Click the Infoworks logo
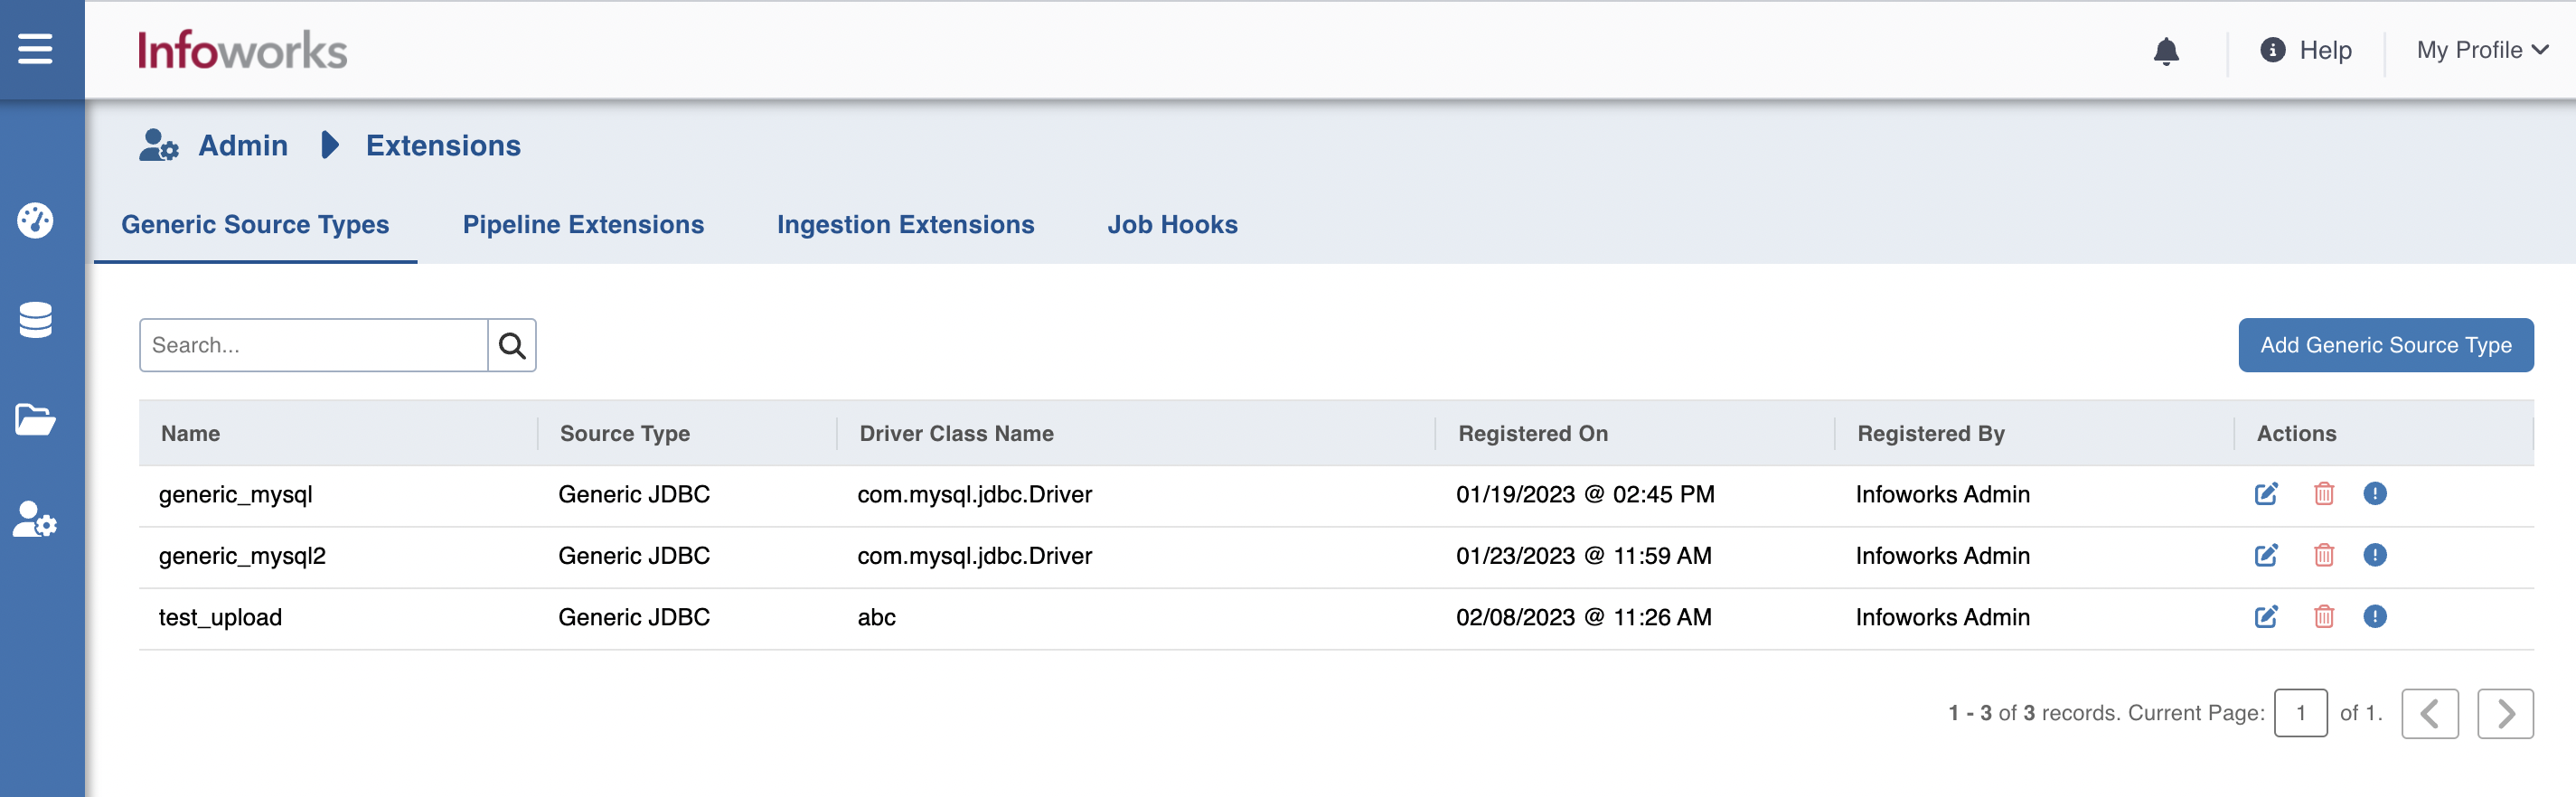Viewport: 2576px width, 797px height. point(242,50)
